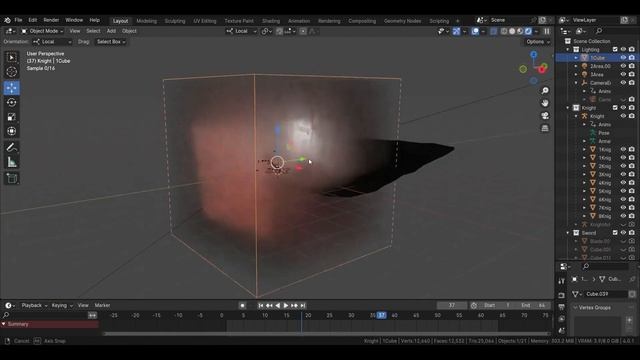Toggle proportional editing icon
This screenshot has width=640, height=360.
[x=303, y=31]
